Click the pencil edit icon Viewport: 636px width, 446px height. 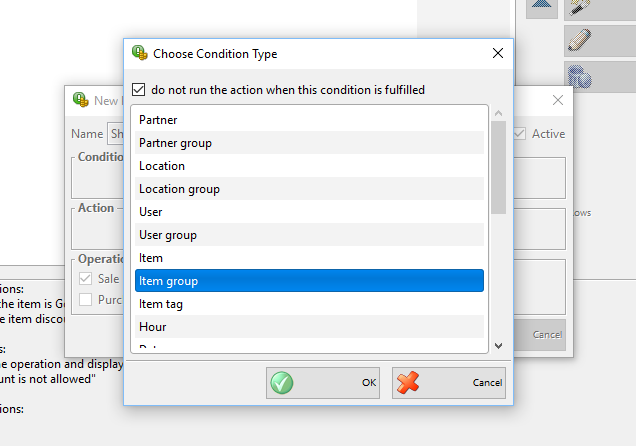(580, 40)
